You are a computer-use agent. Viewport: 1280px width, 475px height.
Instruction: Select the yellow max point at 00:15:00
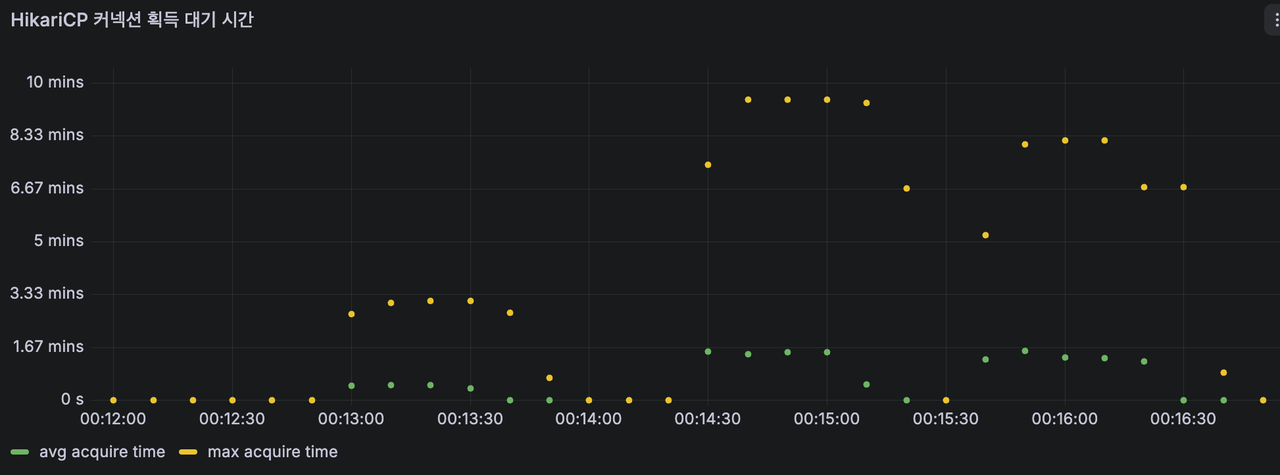pos(827,99)
